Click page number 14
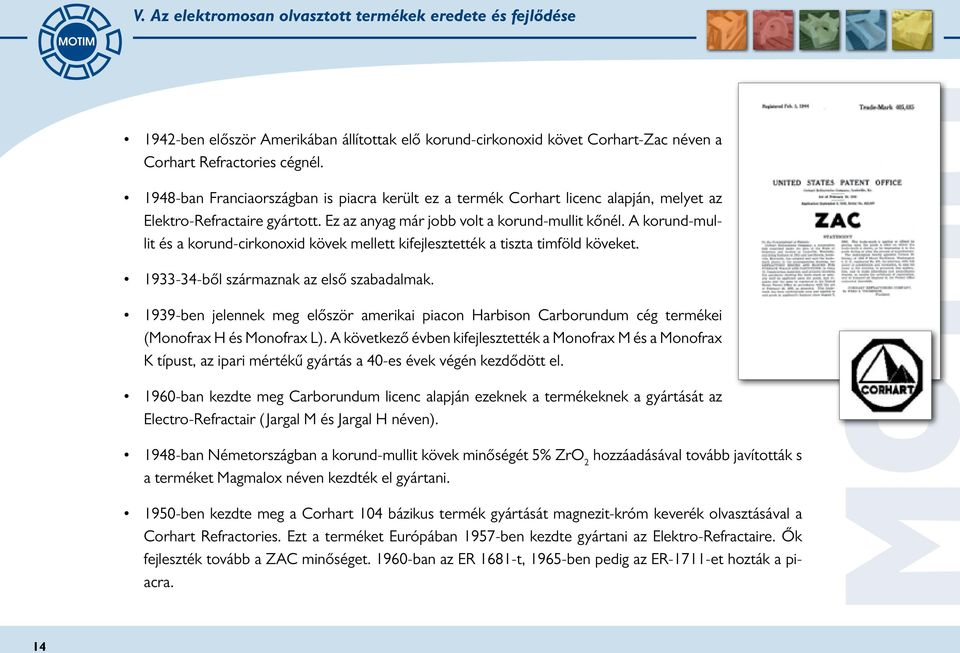This screenshot has height=653, width=960. click(39, 646)
